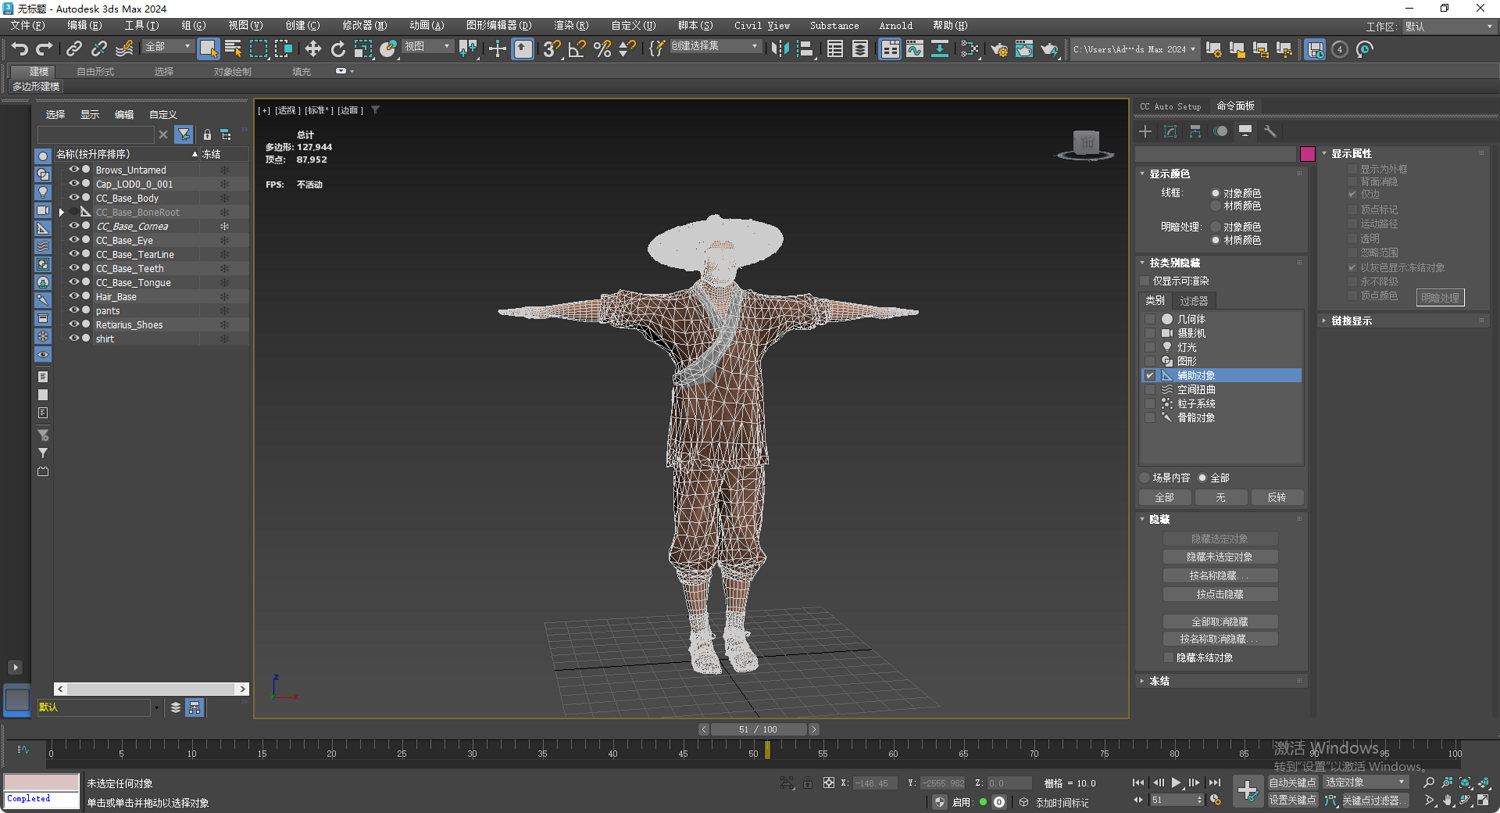Click the time slider showing 51 / 100

coord(758,730)
